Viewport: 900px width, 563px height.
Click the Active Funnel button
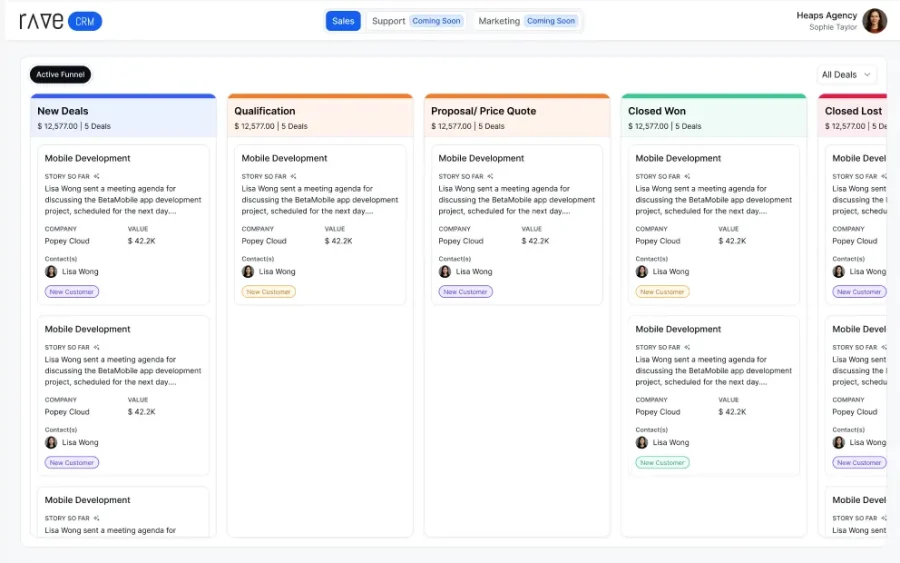pos(60,75)
